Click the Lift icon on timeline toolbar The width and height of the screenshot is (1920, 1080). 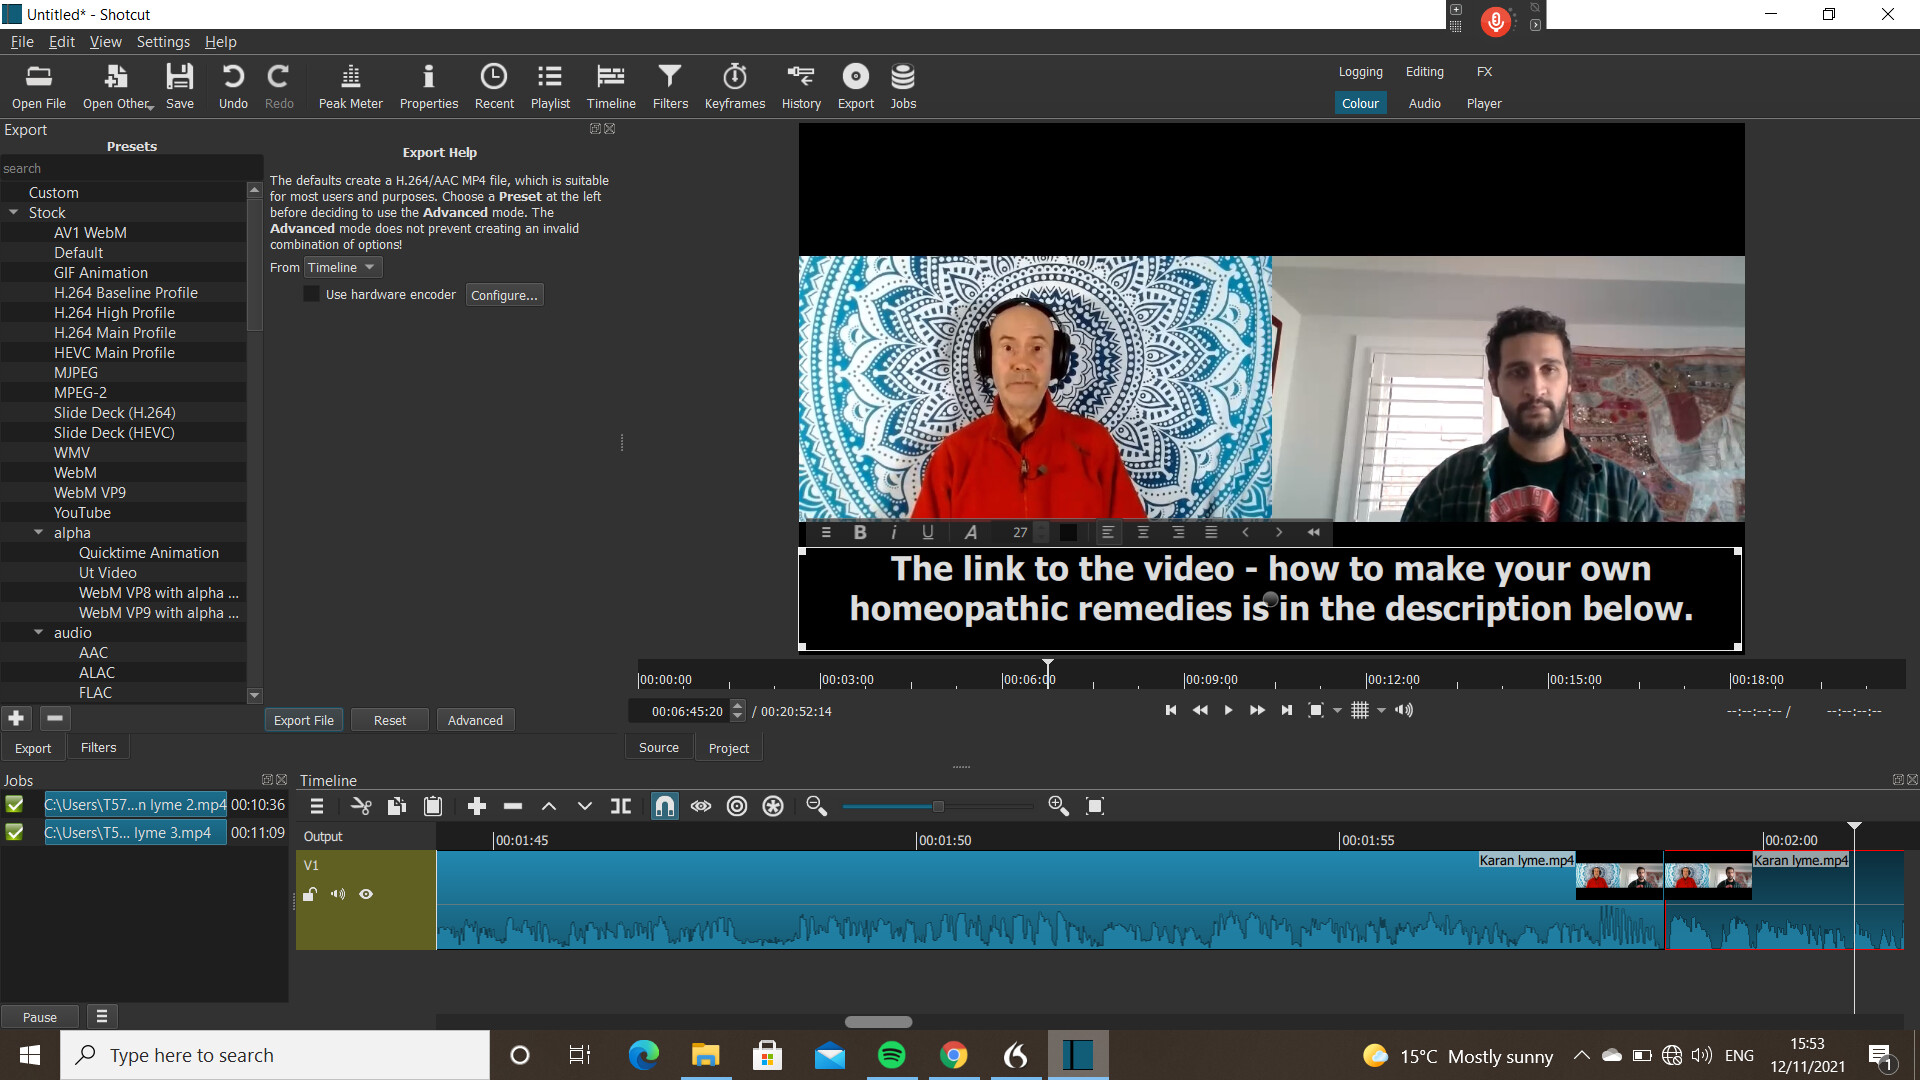[x=549, y=806]
